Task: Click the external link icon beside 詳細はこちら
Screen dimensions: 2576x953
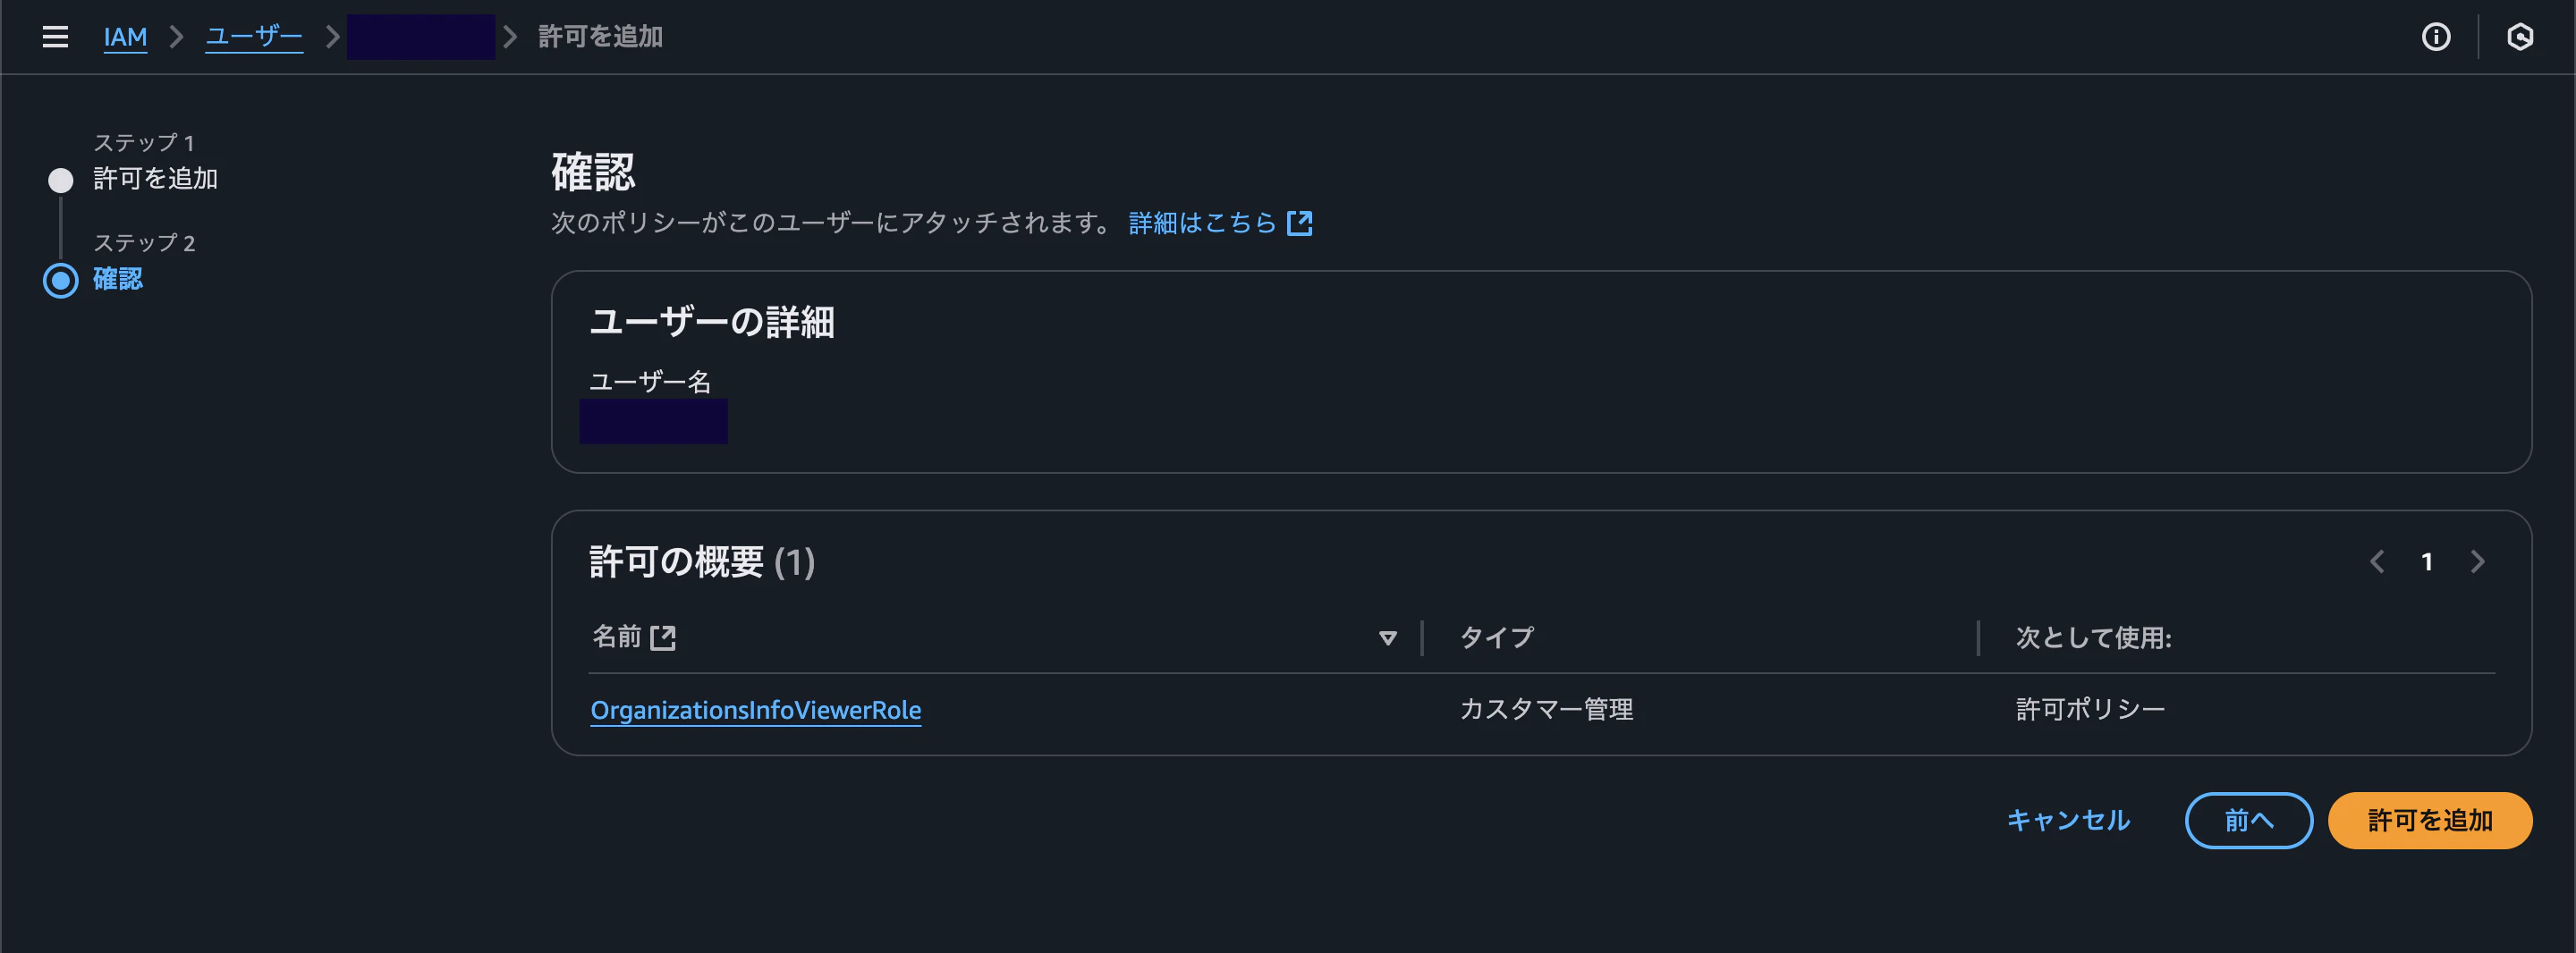Action: pos(1300,223)
